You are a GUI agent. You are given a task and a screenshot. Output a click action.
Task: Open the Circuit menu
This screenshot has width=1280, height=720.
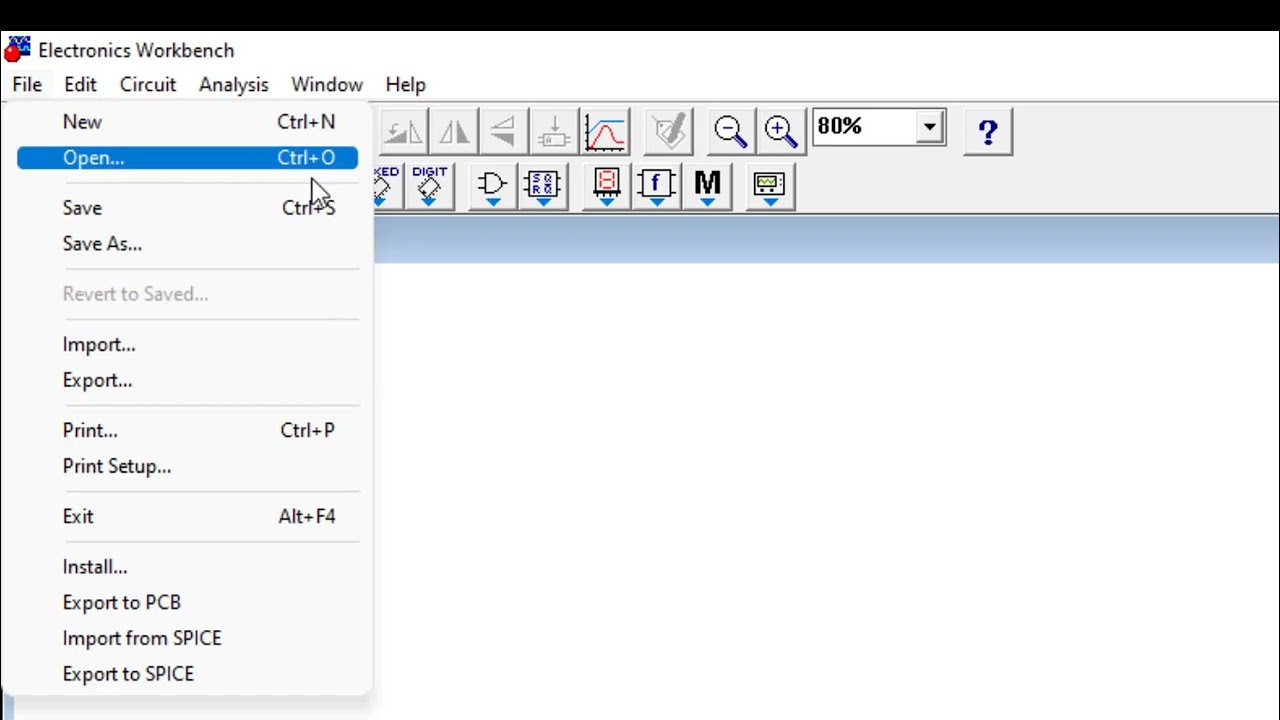[148, 85]
